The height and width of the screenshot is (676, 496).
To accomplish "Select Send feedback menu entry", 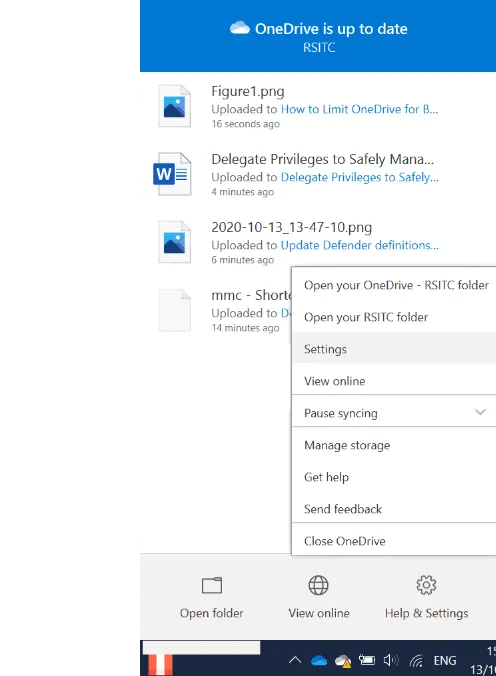I will (394, 509).
